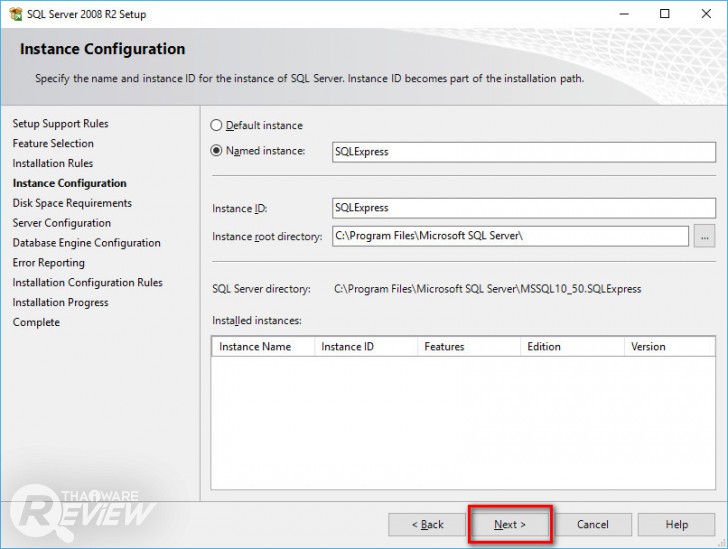Click the SQL Server directory path text
Screen dimensions: 728x549
click(488, 289)
